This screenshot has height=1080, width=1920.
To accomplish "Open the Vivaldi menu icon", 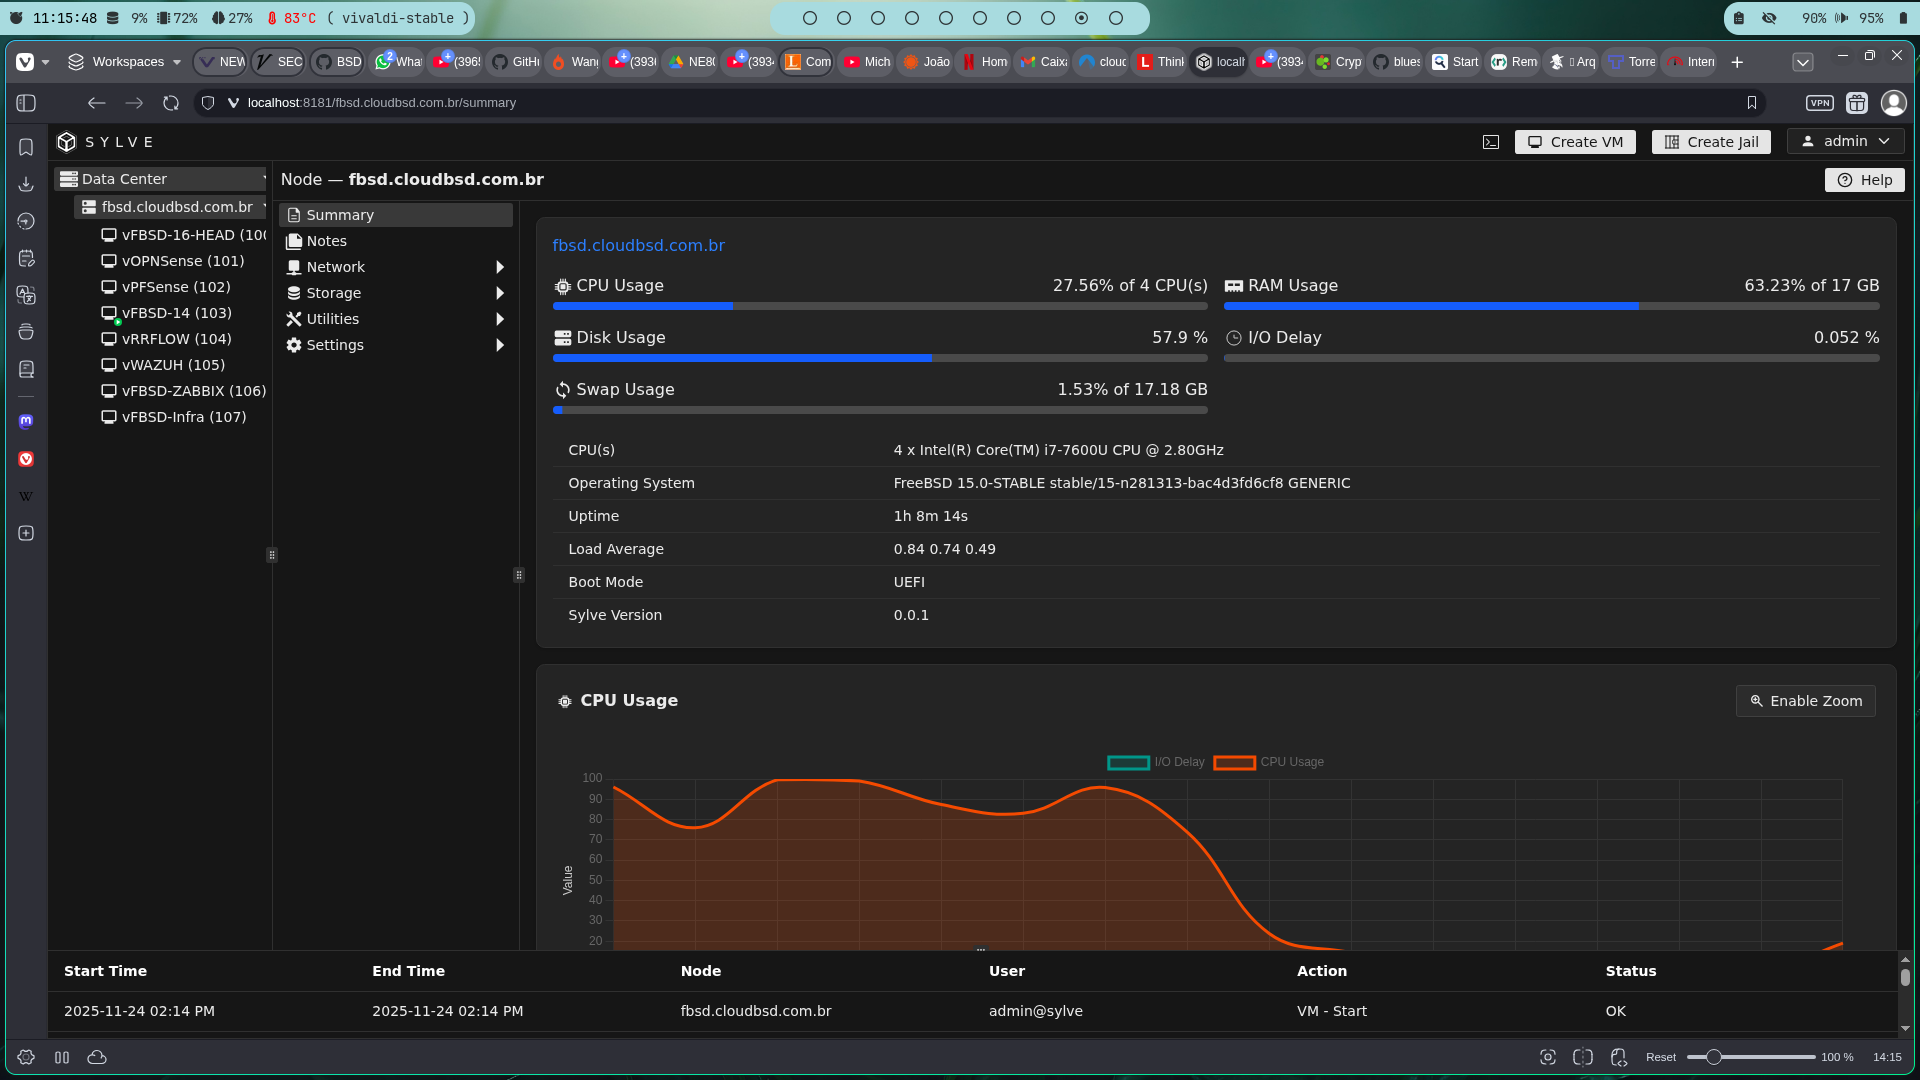I will [x=25, y=62].
